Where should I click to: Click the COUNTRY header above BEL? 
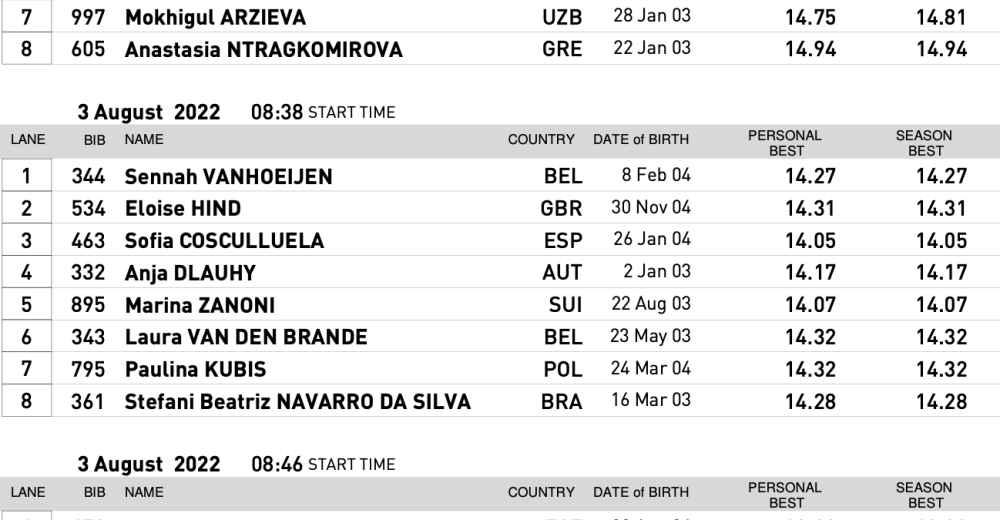pos(541,139)
